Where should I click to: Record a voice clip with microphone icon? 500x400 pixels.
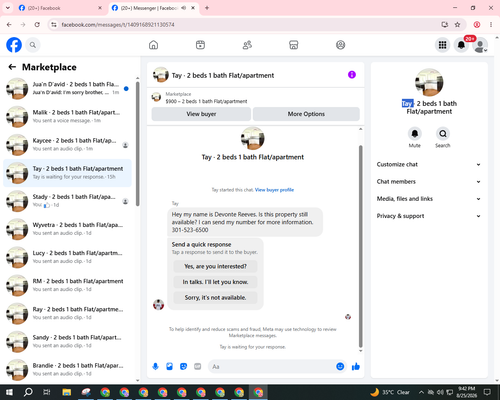click(x=155, y=367)
